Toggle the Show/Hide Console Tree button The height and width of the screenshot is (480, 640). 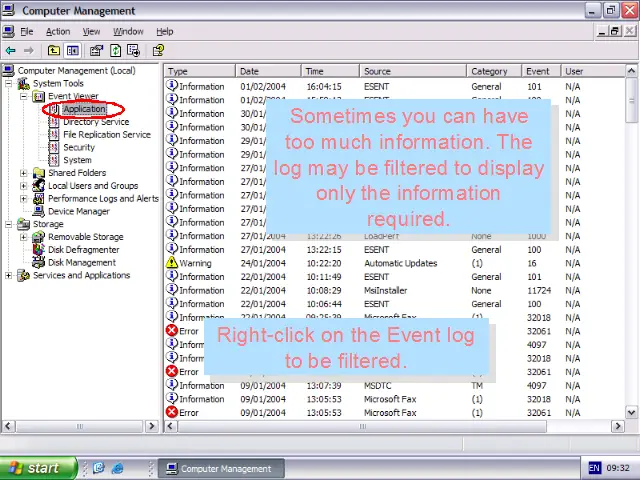click(x=73, y=51)
